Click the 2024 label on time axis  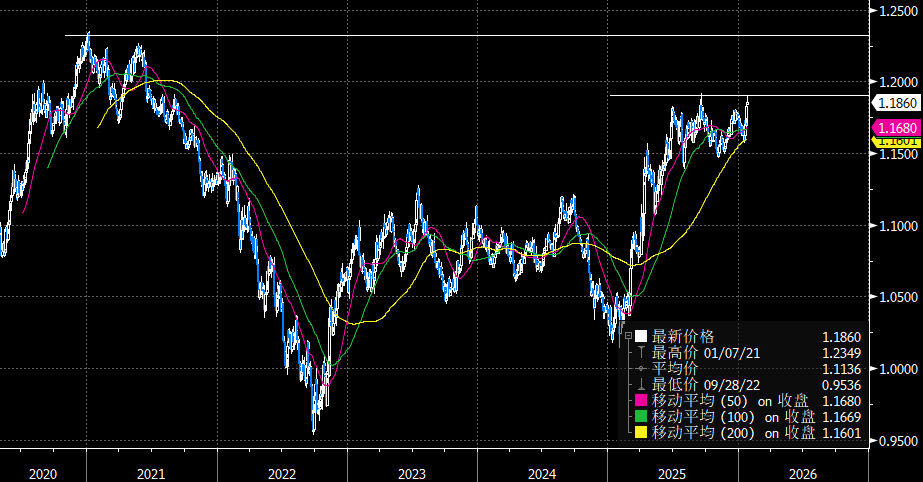542,474
